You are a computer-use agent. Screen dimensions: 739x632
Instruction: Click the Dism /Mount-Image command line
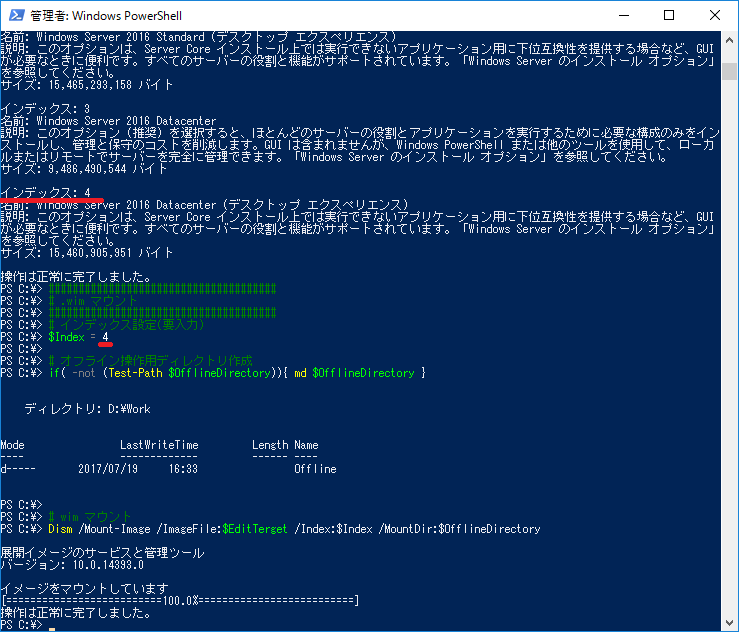pos(294,529)
